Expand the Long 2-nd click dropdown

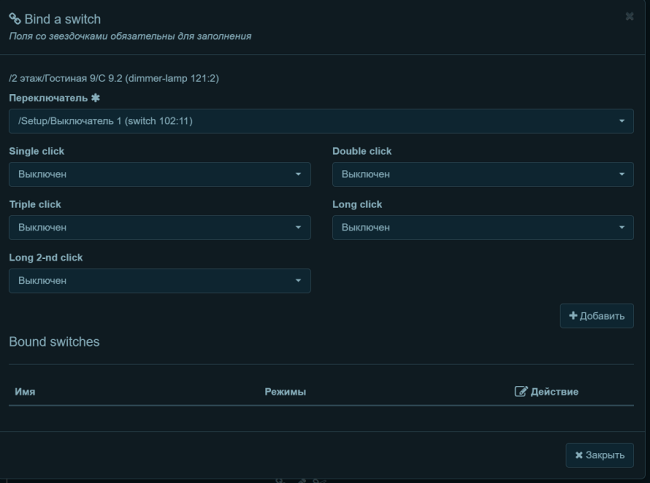coord(159,281)
